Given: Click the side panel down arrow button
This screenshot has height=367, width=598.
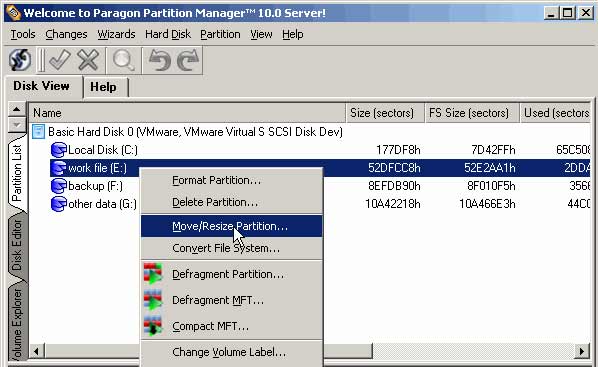Looking at the screenshot, I should [x=16, y=124].
